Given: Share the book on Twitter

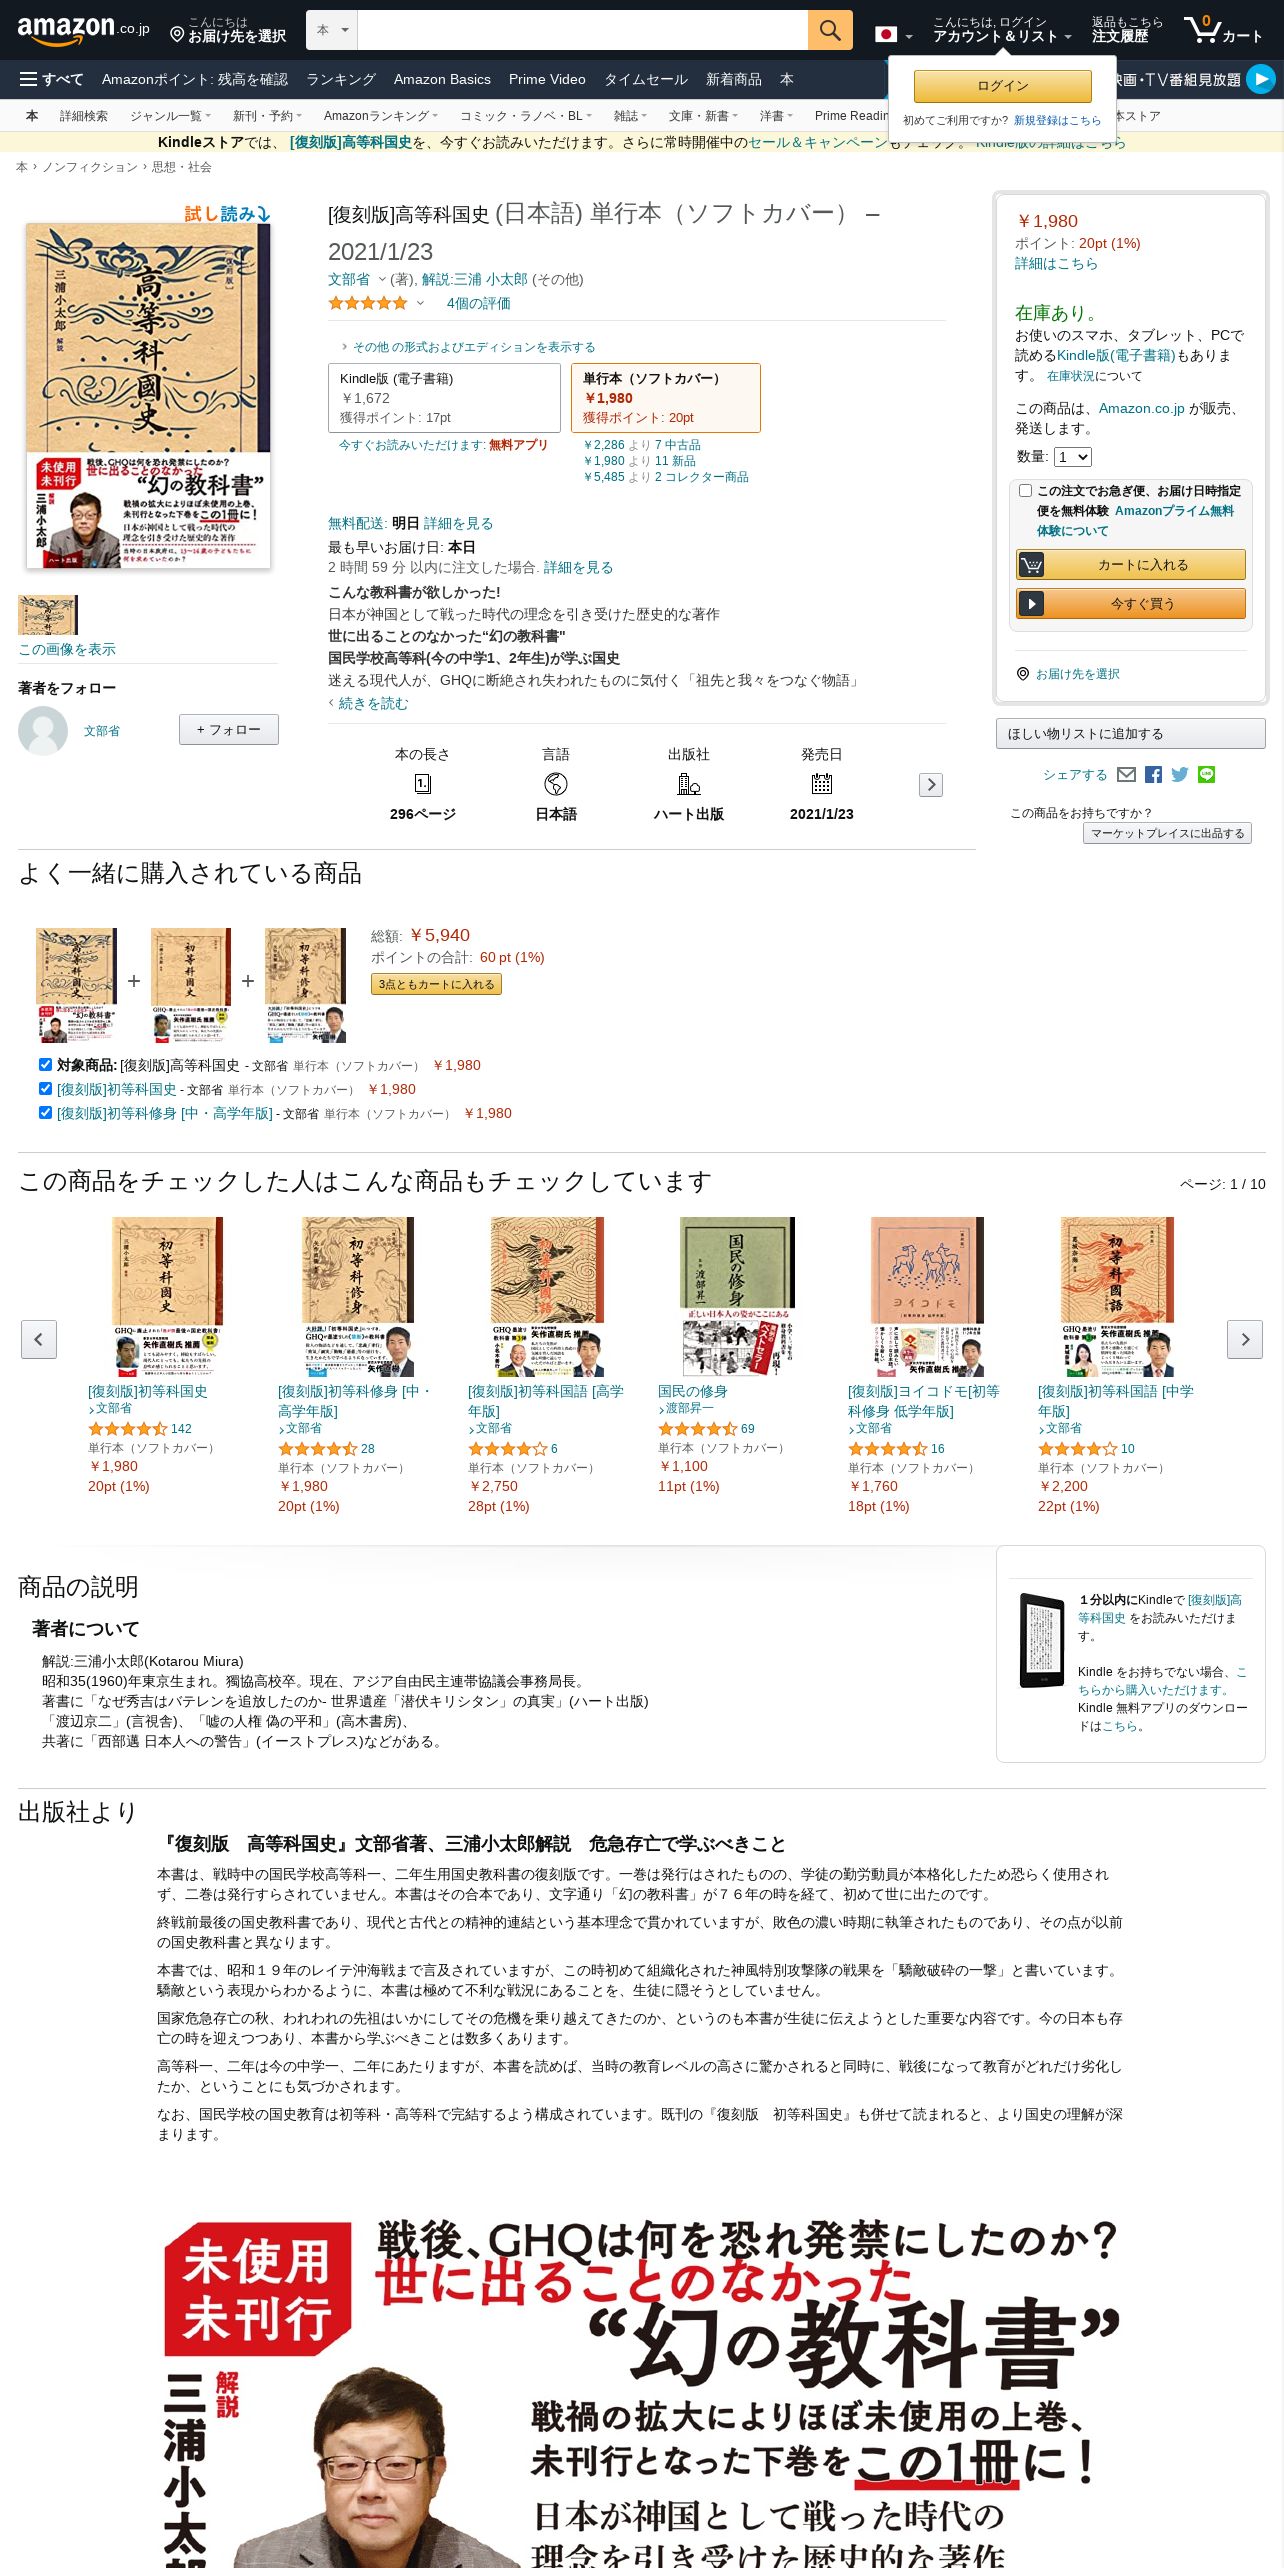Looking at the screenshot, I should click(x=1180, y=774).
